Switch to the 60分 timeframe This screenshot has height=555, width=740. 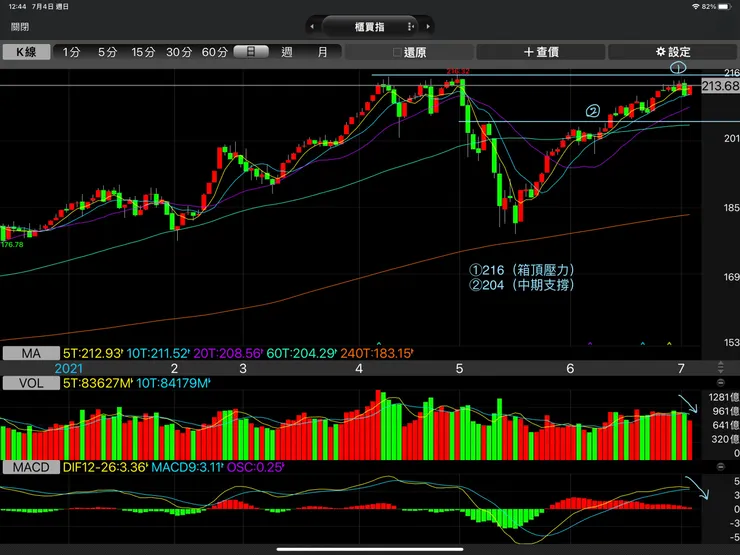tap(215, 52)
